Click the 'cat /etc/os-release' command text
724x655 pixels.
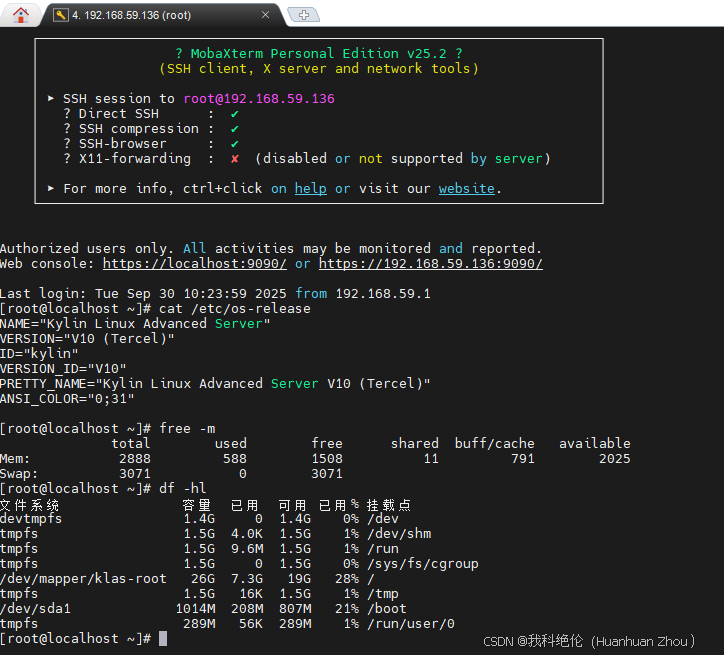point(235,308)
